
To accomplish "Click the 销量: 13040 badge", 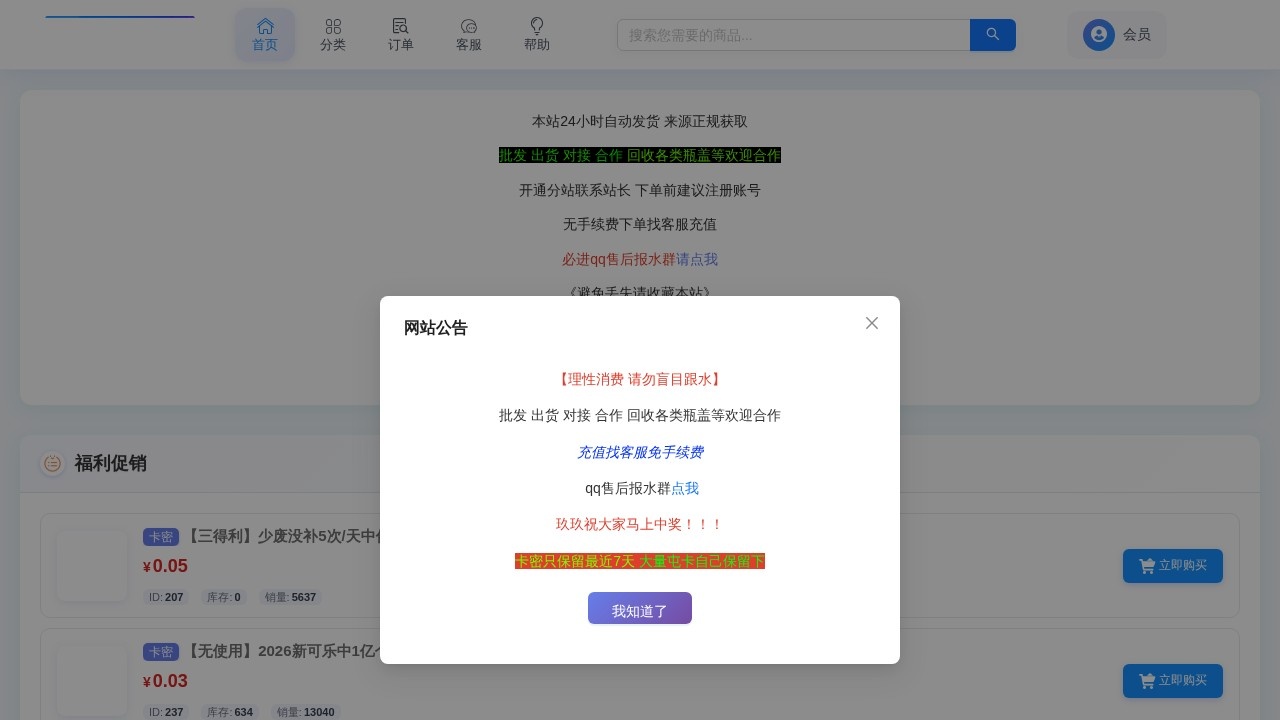I will 306,712.
